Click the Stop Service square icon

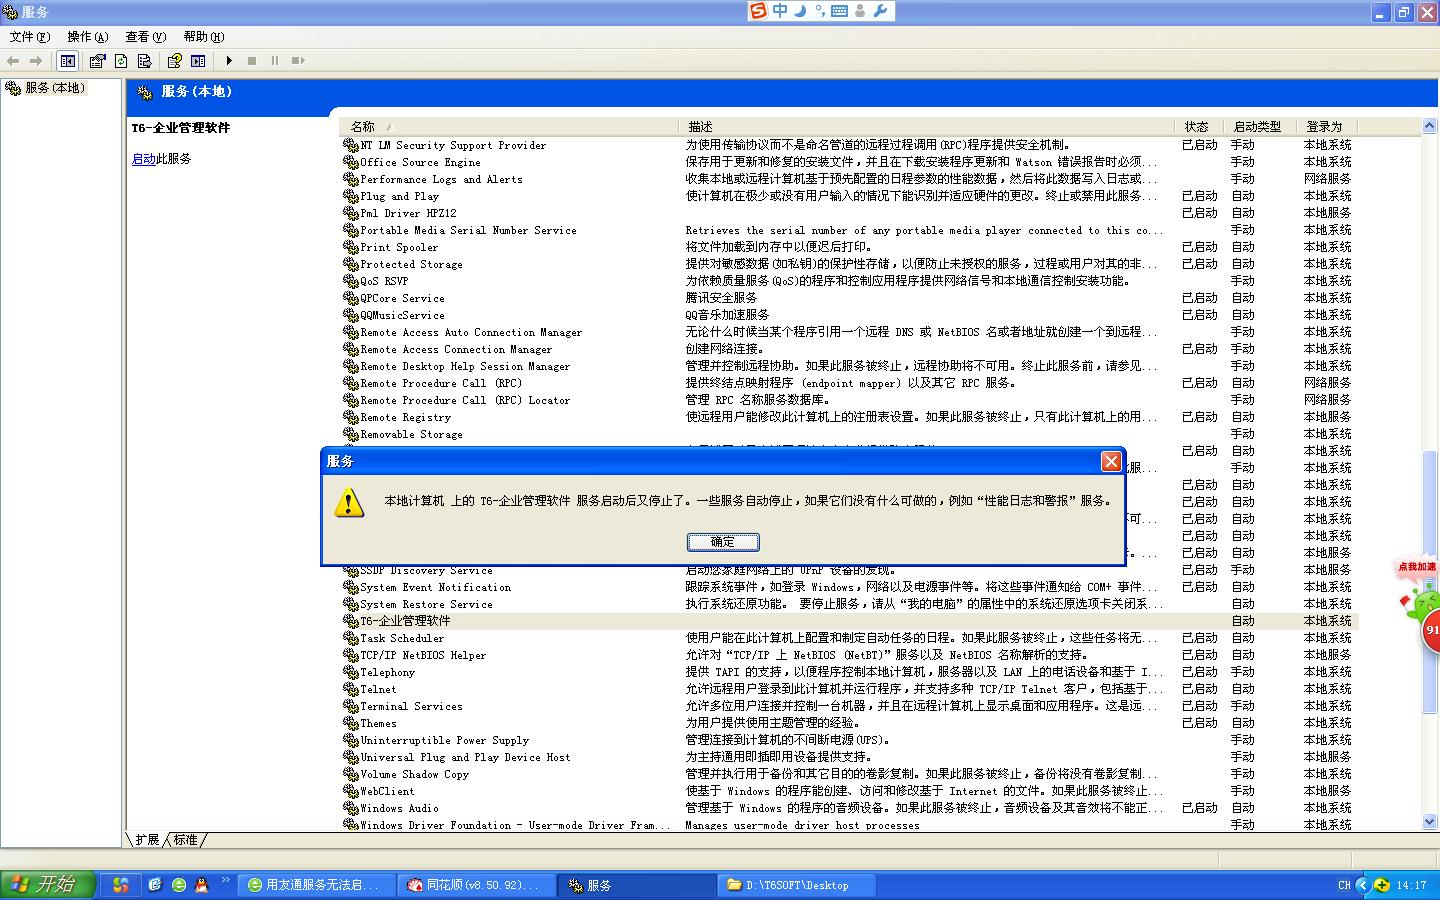252,61
